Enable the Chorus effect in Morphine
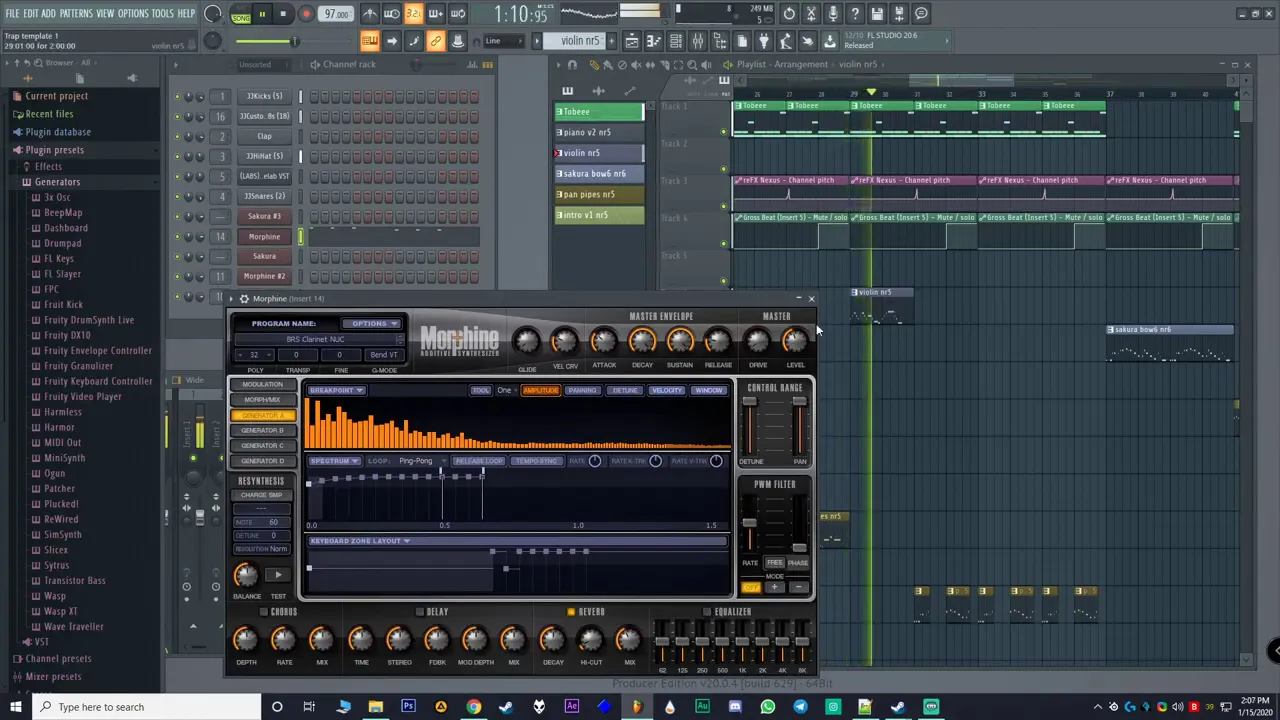1280x720 pixels. 263,612
